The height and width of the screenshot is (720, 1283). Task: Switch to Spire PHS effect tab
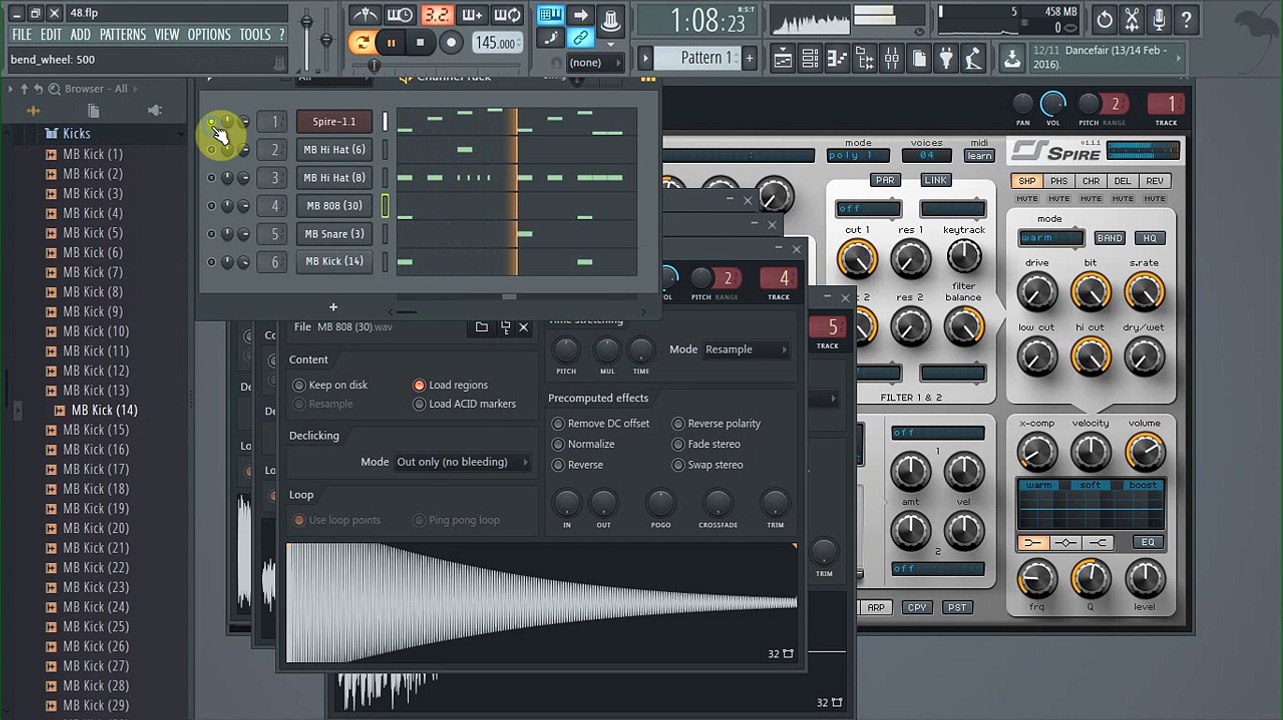tap(1059, 181)
